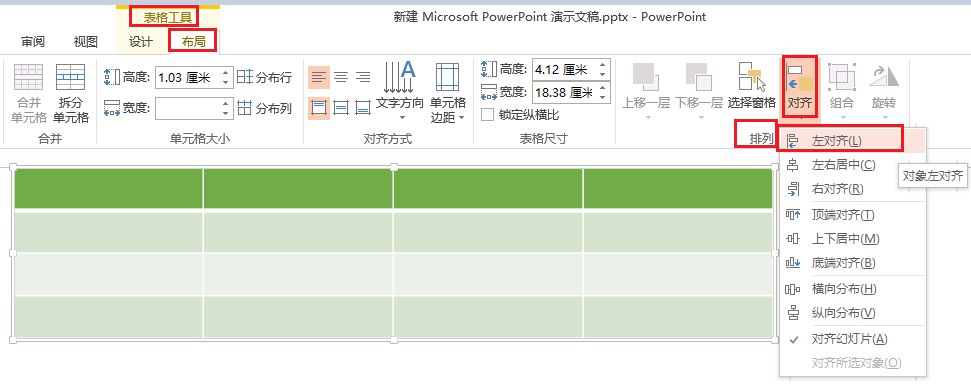The height and width of the screenshot is (390, 971).
Task: Choose Align Right (右对齐) menu item
Action: (x=853, y=189)
